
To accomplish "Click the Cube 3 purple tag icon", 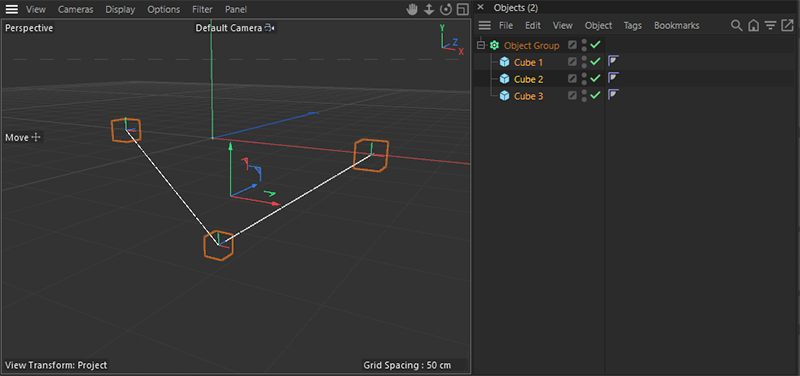I will click(613, 95).
